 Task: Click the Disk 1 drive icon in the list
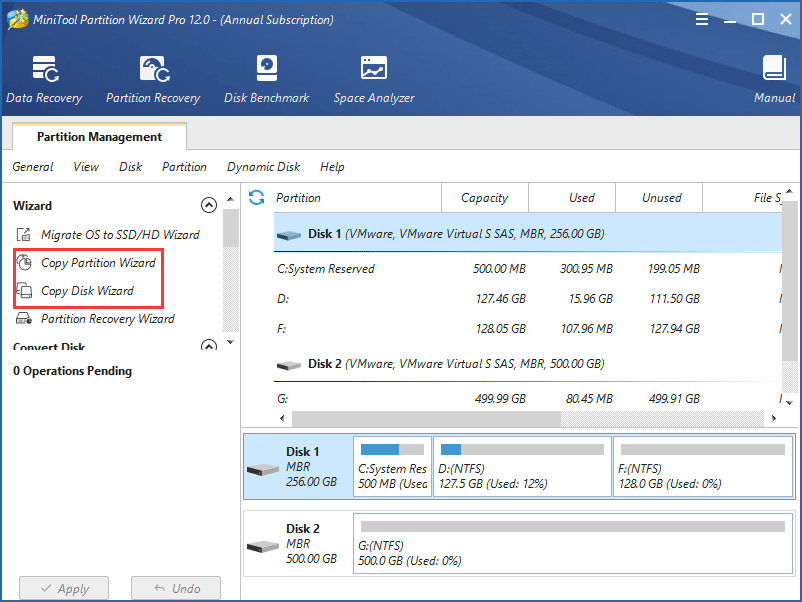[288, 235]
